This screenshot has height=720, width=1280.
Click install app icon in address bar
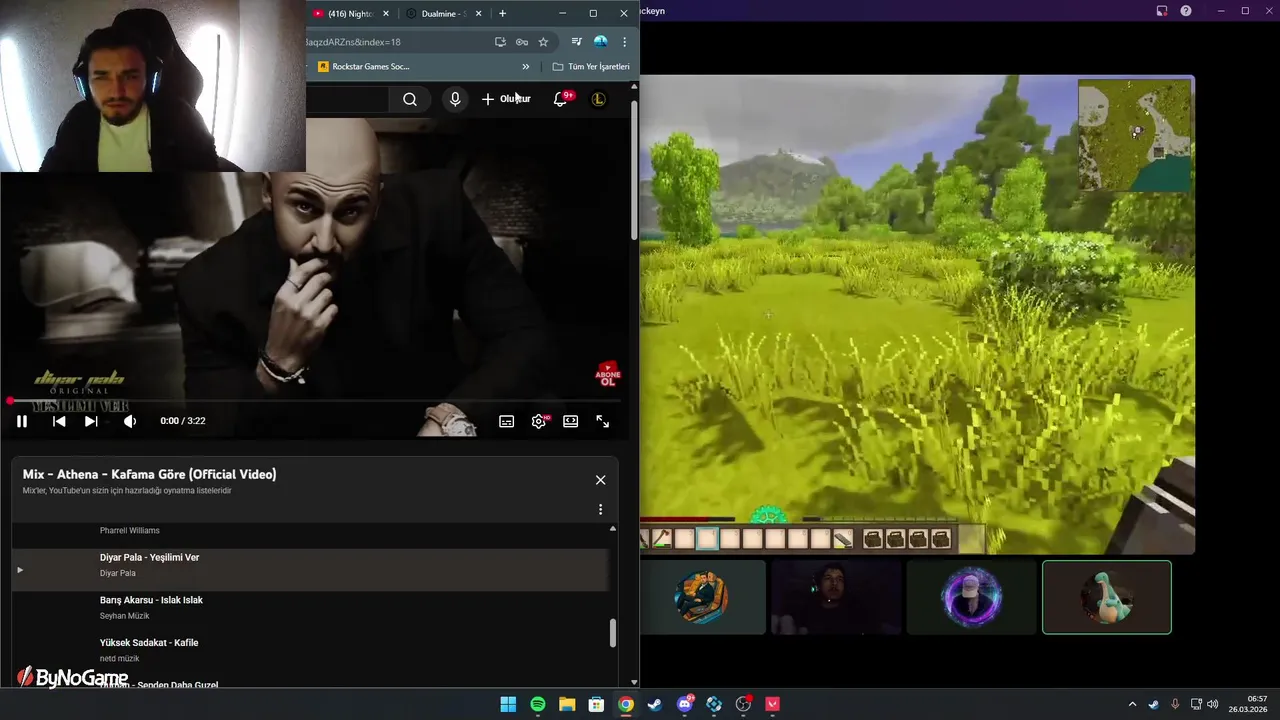pos(500,42)
